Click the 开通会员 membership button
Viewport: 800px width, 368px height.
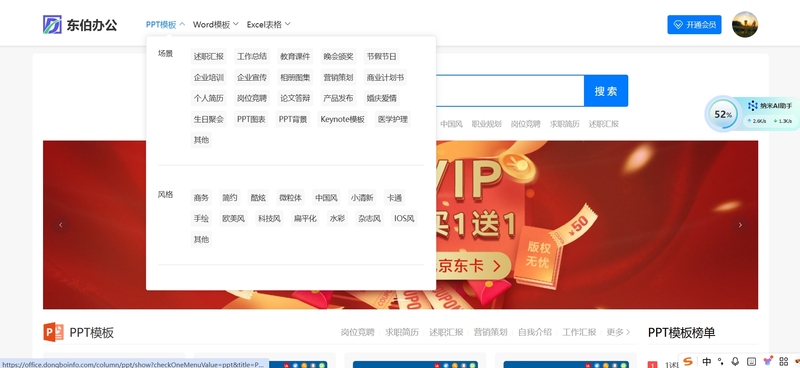(x=694, y=24)
